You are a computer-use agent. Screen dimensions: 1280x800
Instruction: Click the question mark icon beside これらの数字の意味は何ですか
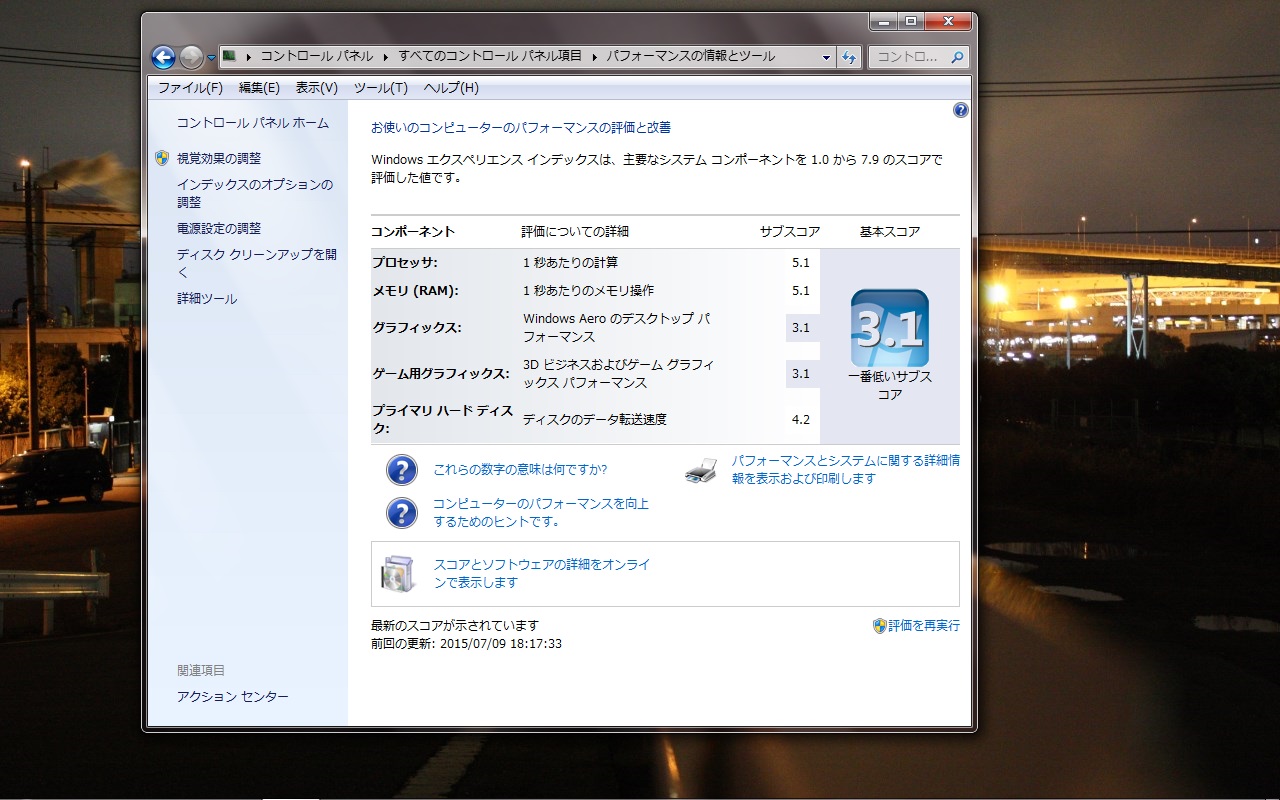[x=401, y=470]
